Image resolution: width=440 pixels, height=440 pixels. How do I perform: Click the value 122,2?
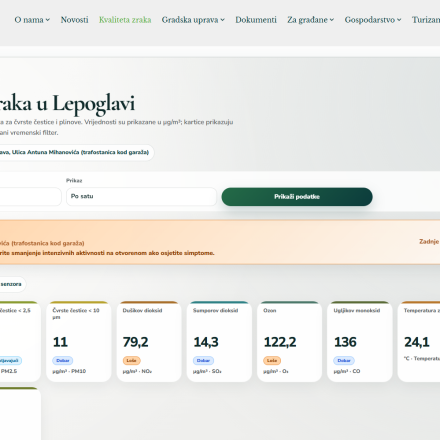280,342
